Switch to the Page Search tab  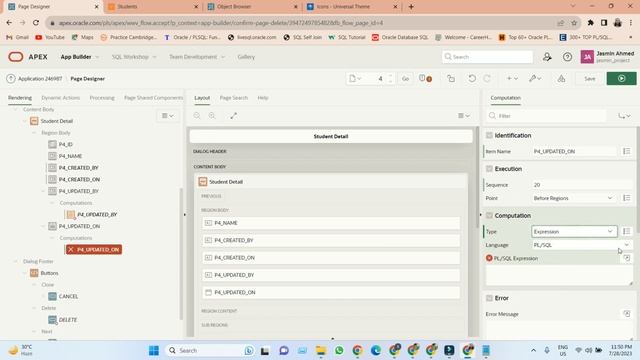233,98
